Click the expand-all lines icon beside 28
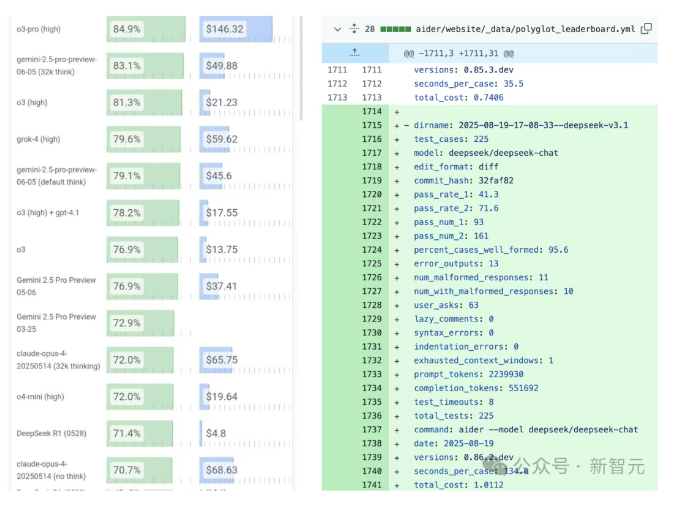The width and height of the screenshot is (674, 506). pyautogui.click(x=354, y=29)
